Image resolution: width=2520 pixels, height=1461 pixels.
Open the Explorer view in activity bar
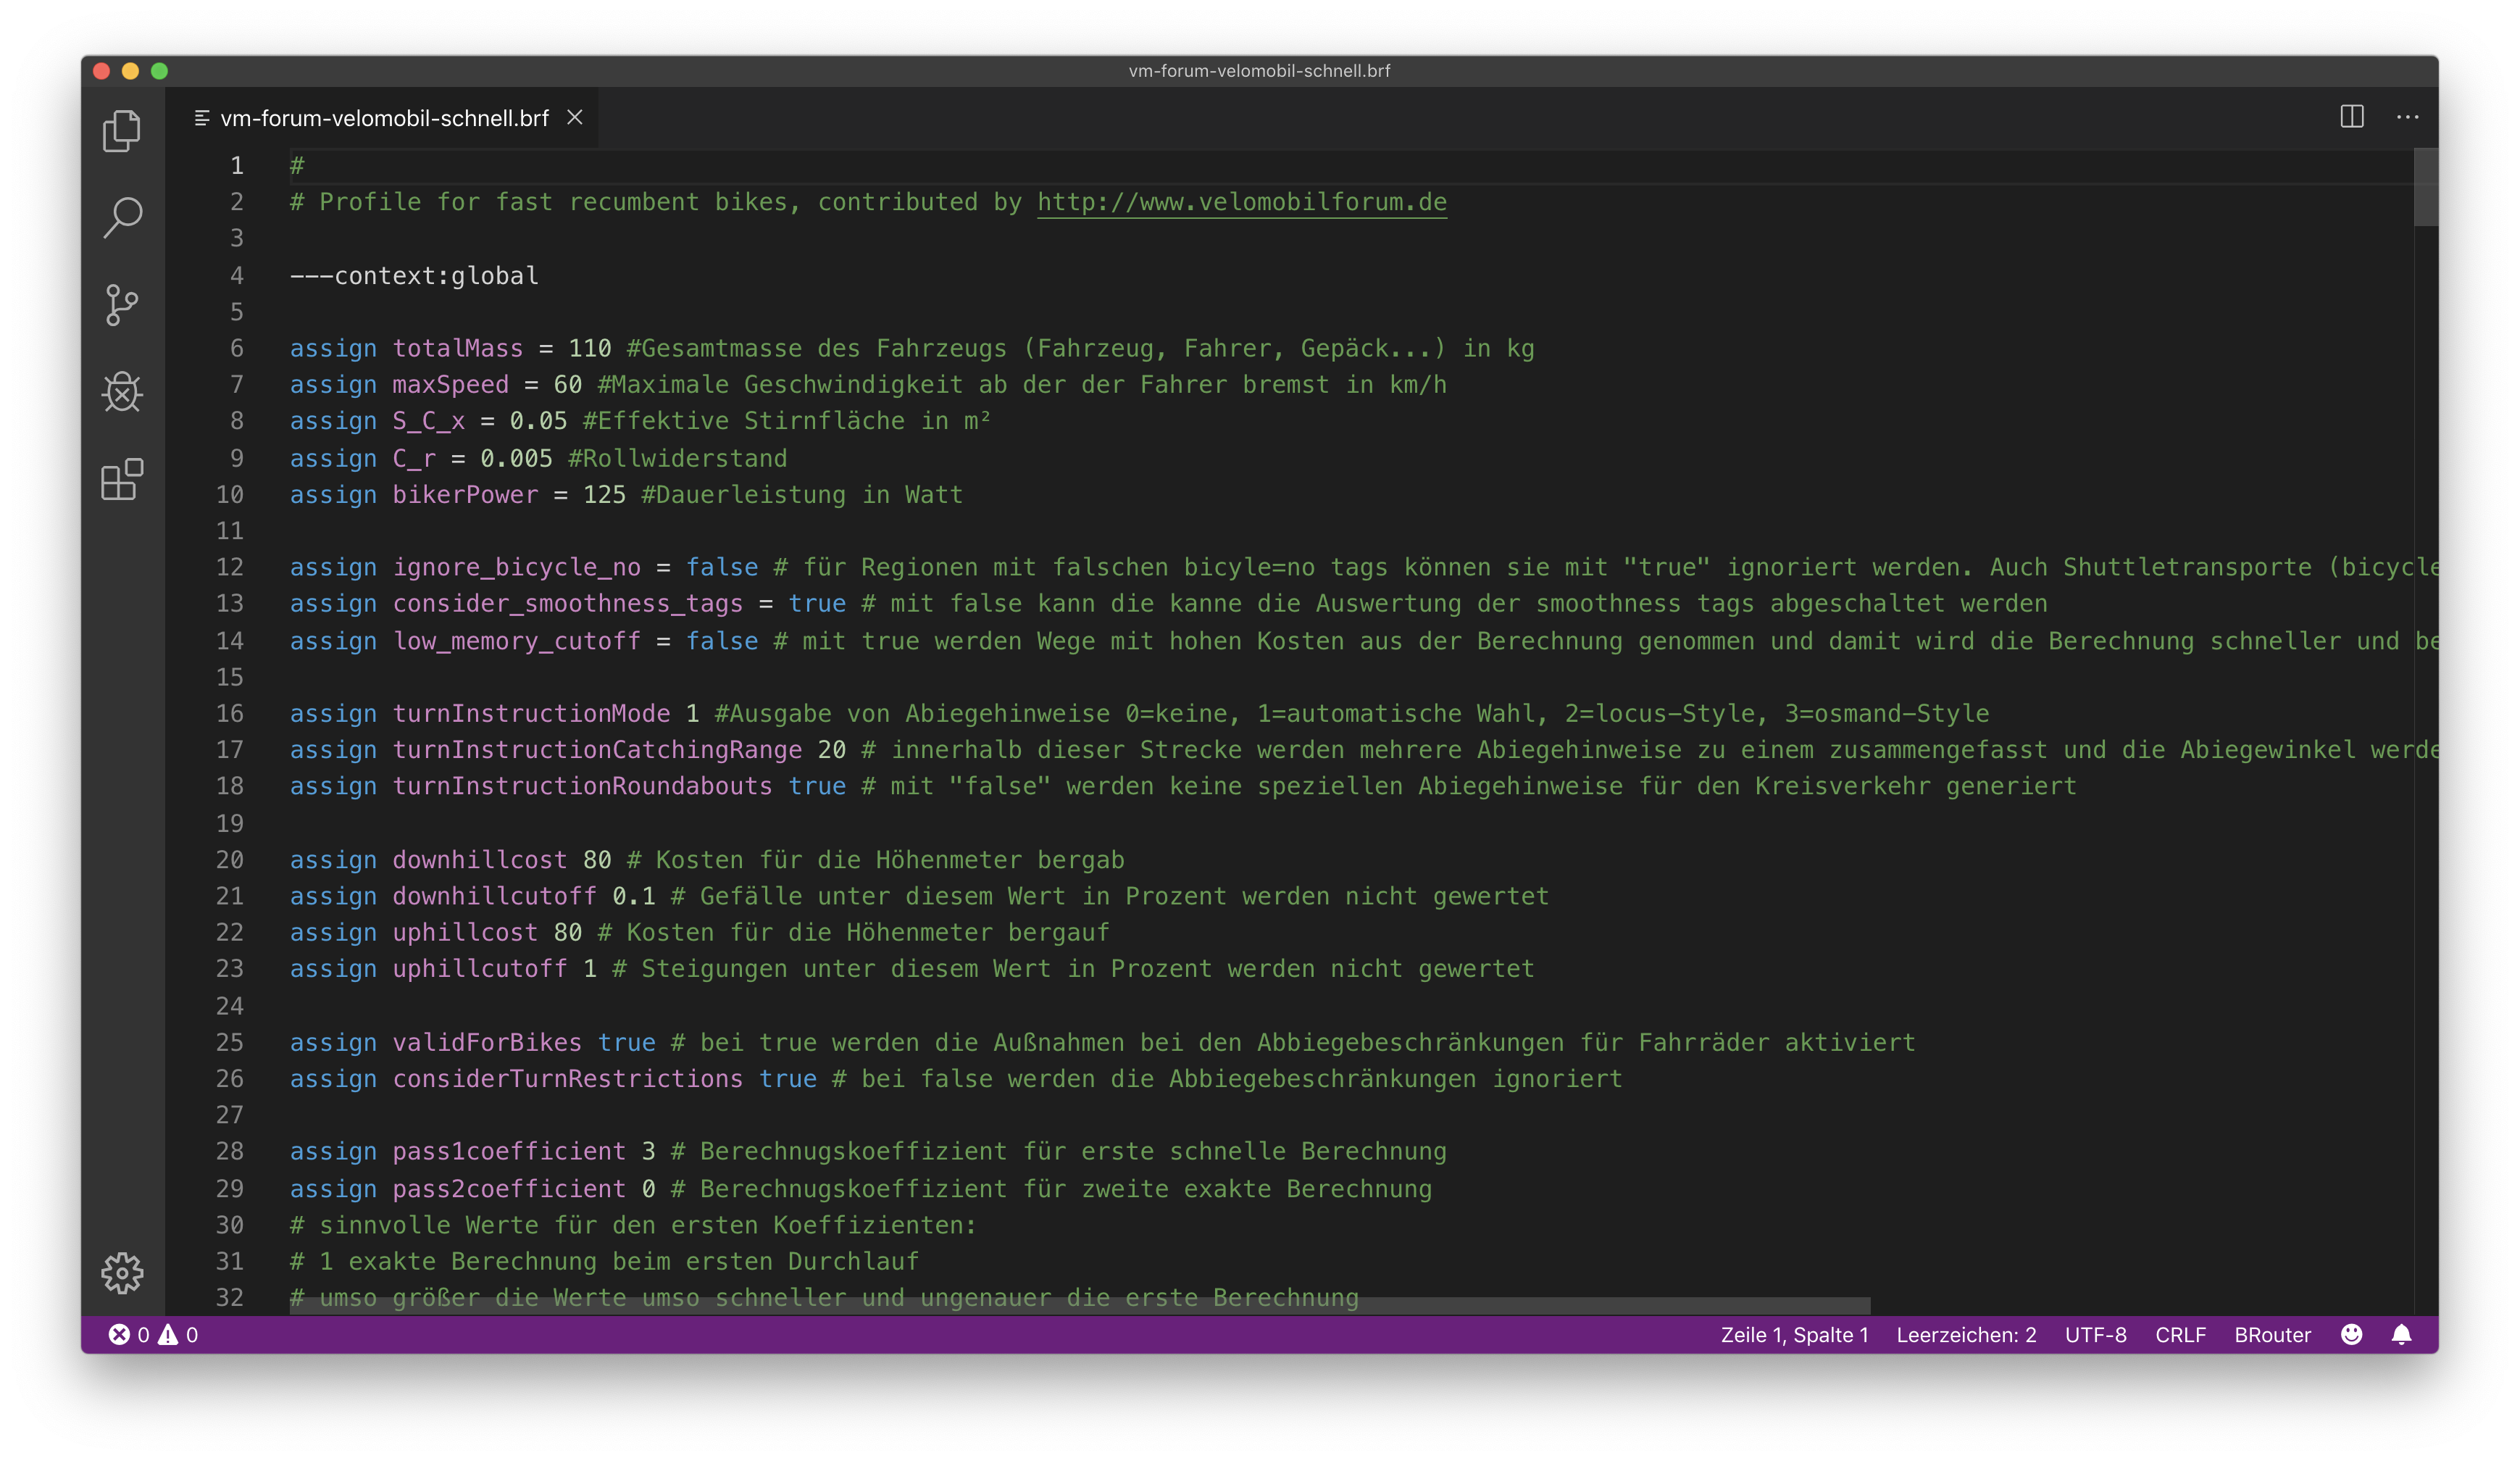pos(122,131)
